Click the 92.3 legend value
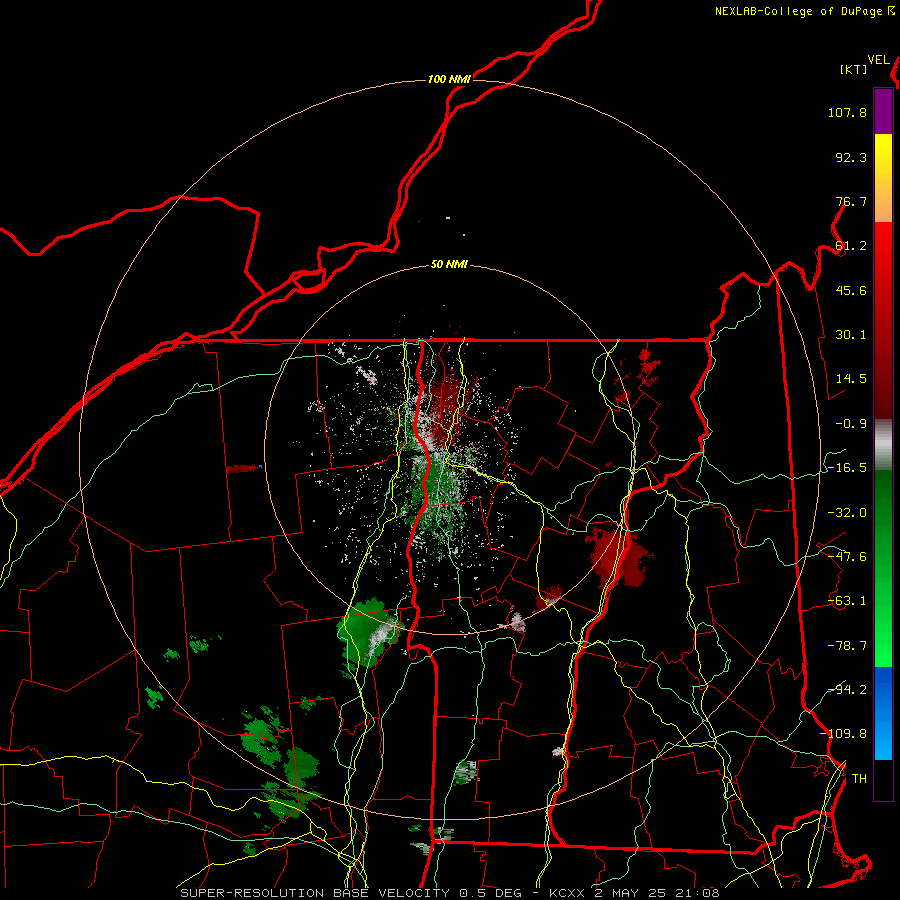The image size is (900, 900). tap(851, 157)
